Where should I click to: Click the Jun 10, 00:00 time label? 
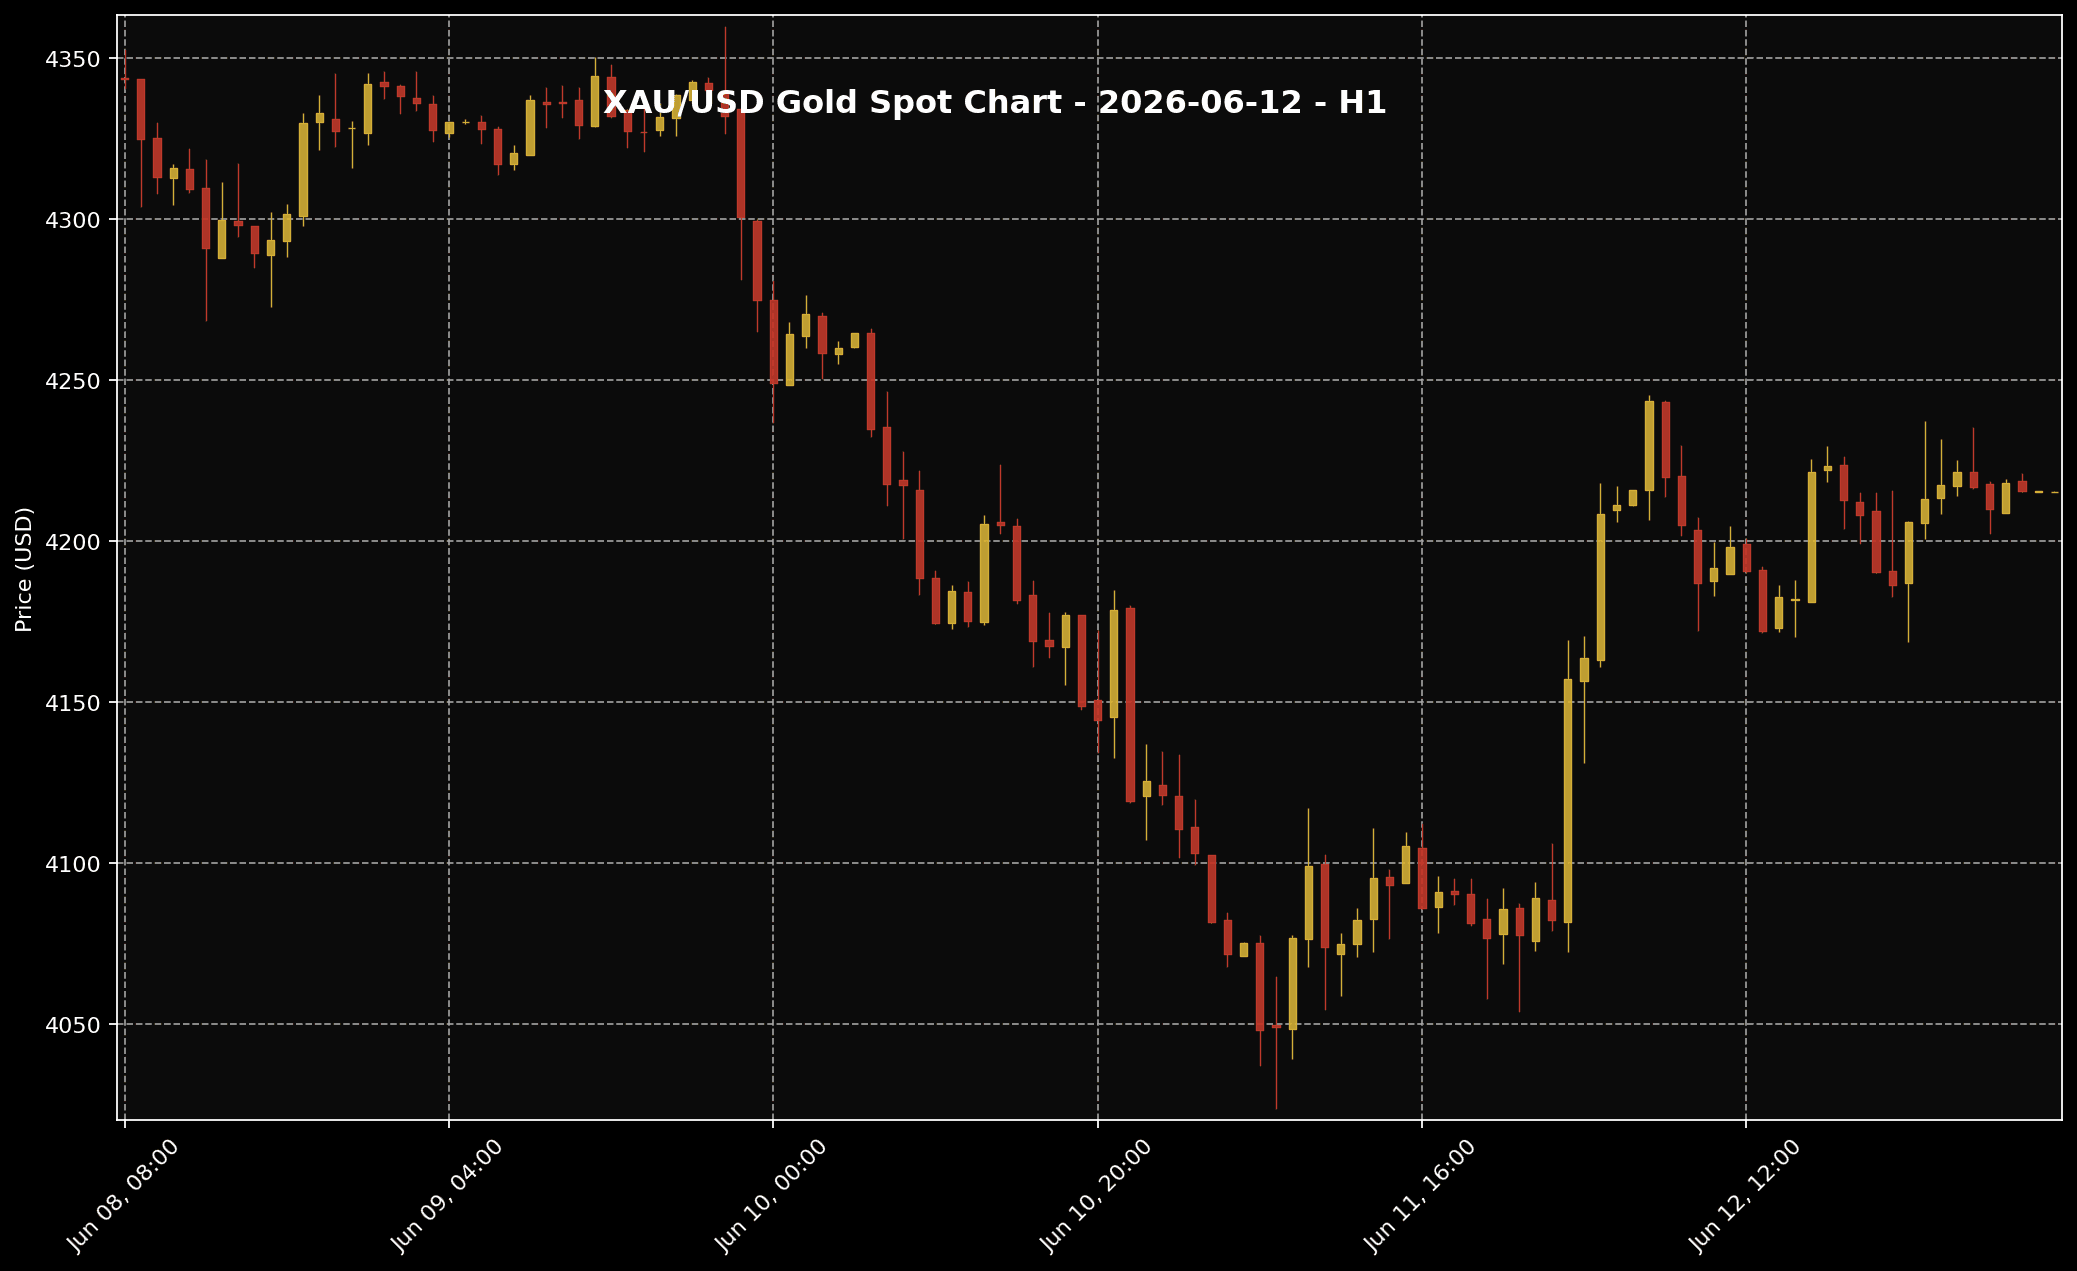pyautogui.click(x=770, y=1196)
